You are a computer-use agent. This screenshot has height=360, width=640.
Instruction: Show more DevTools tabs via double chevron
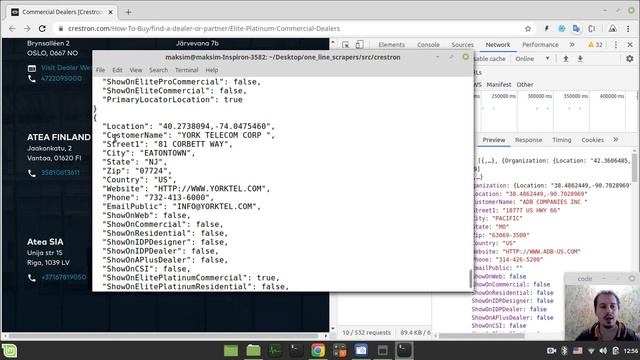click(572, 44)
